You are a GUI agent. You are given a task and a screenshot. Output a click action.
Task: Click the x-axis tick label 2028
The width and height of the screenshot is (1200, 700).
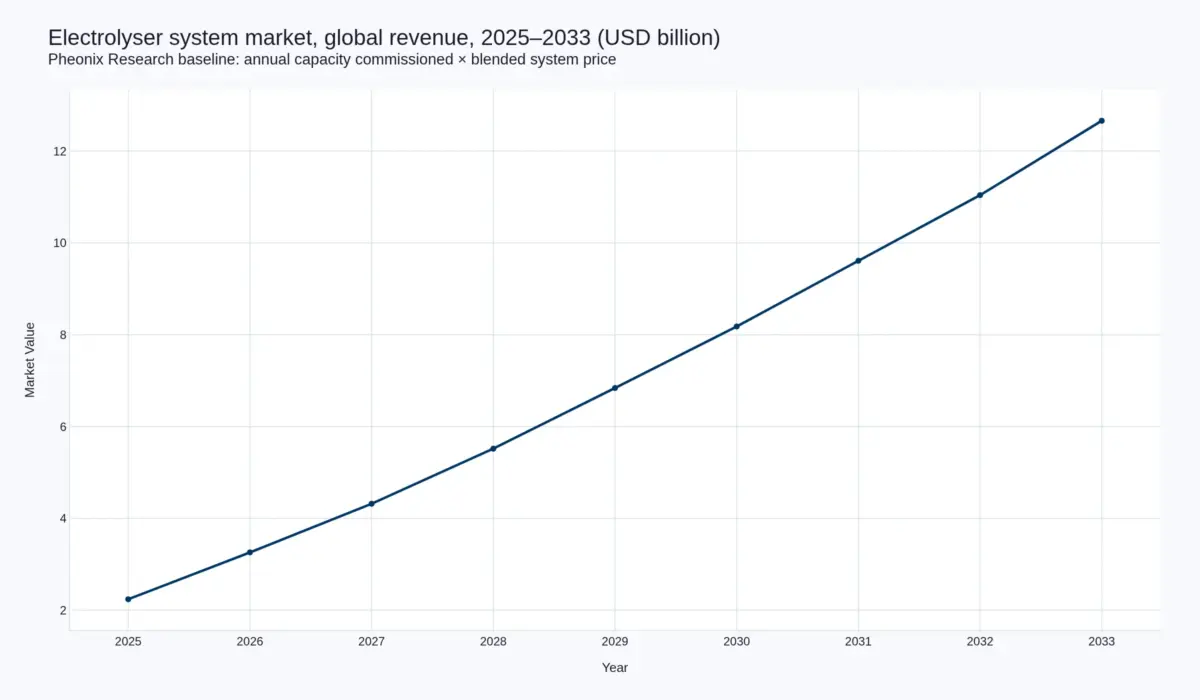pos(493,642)
